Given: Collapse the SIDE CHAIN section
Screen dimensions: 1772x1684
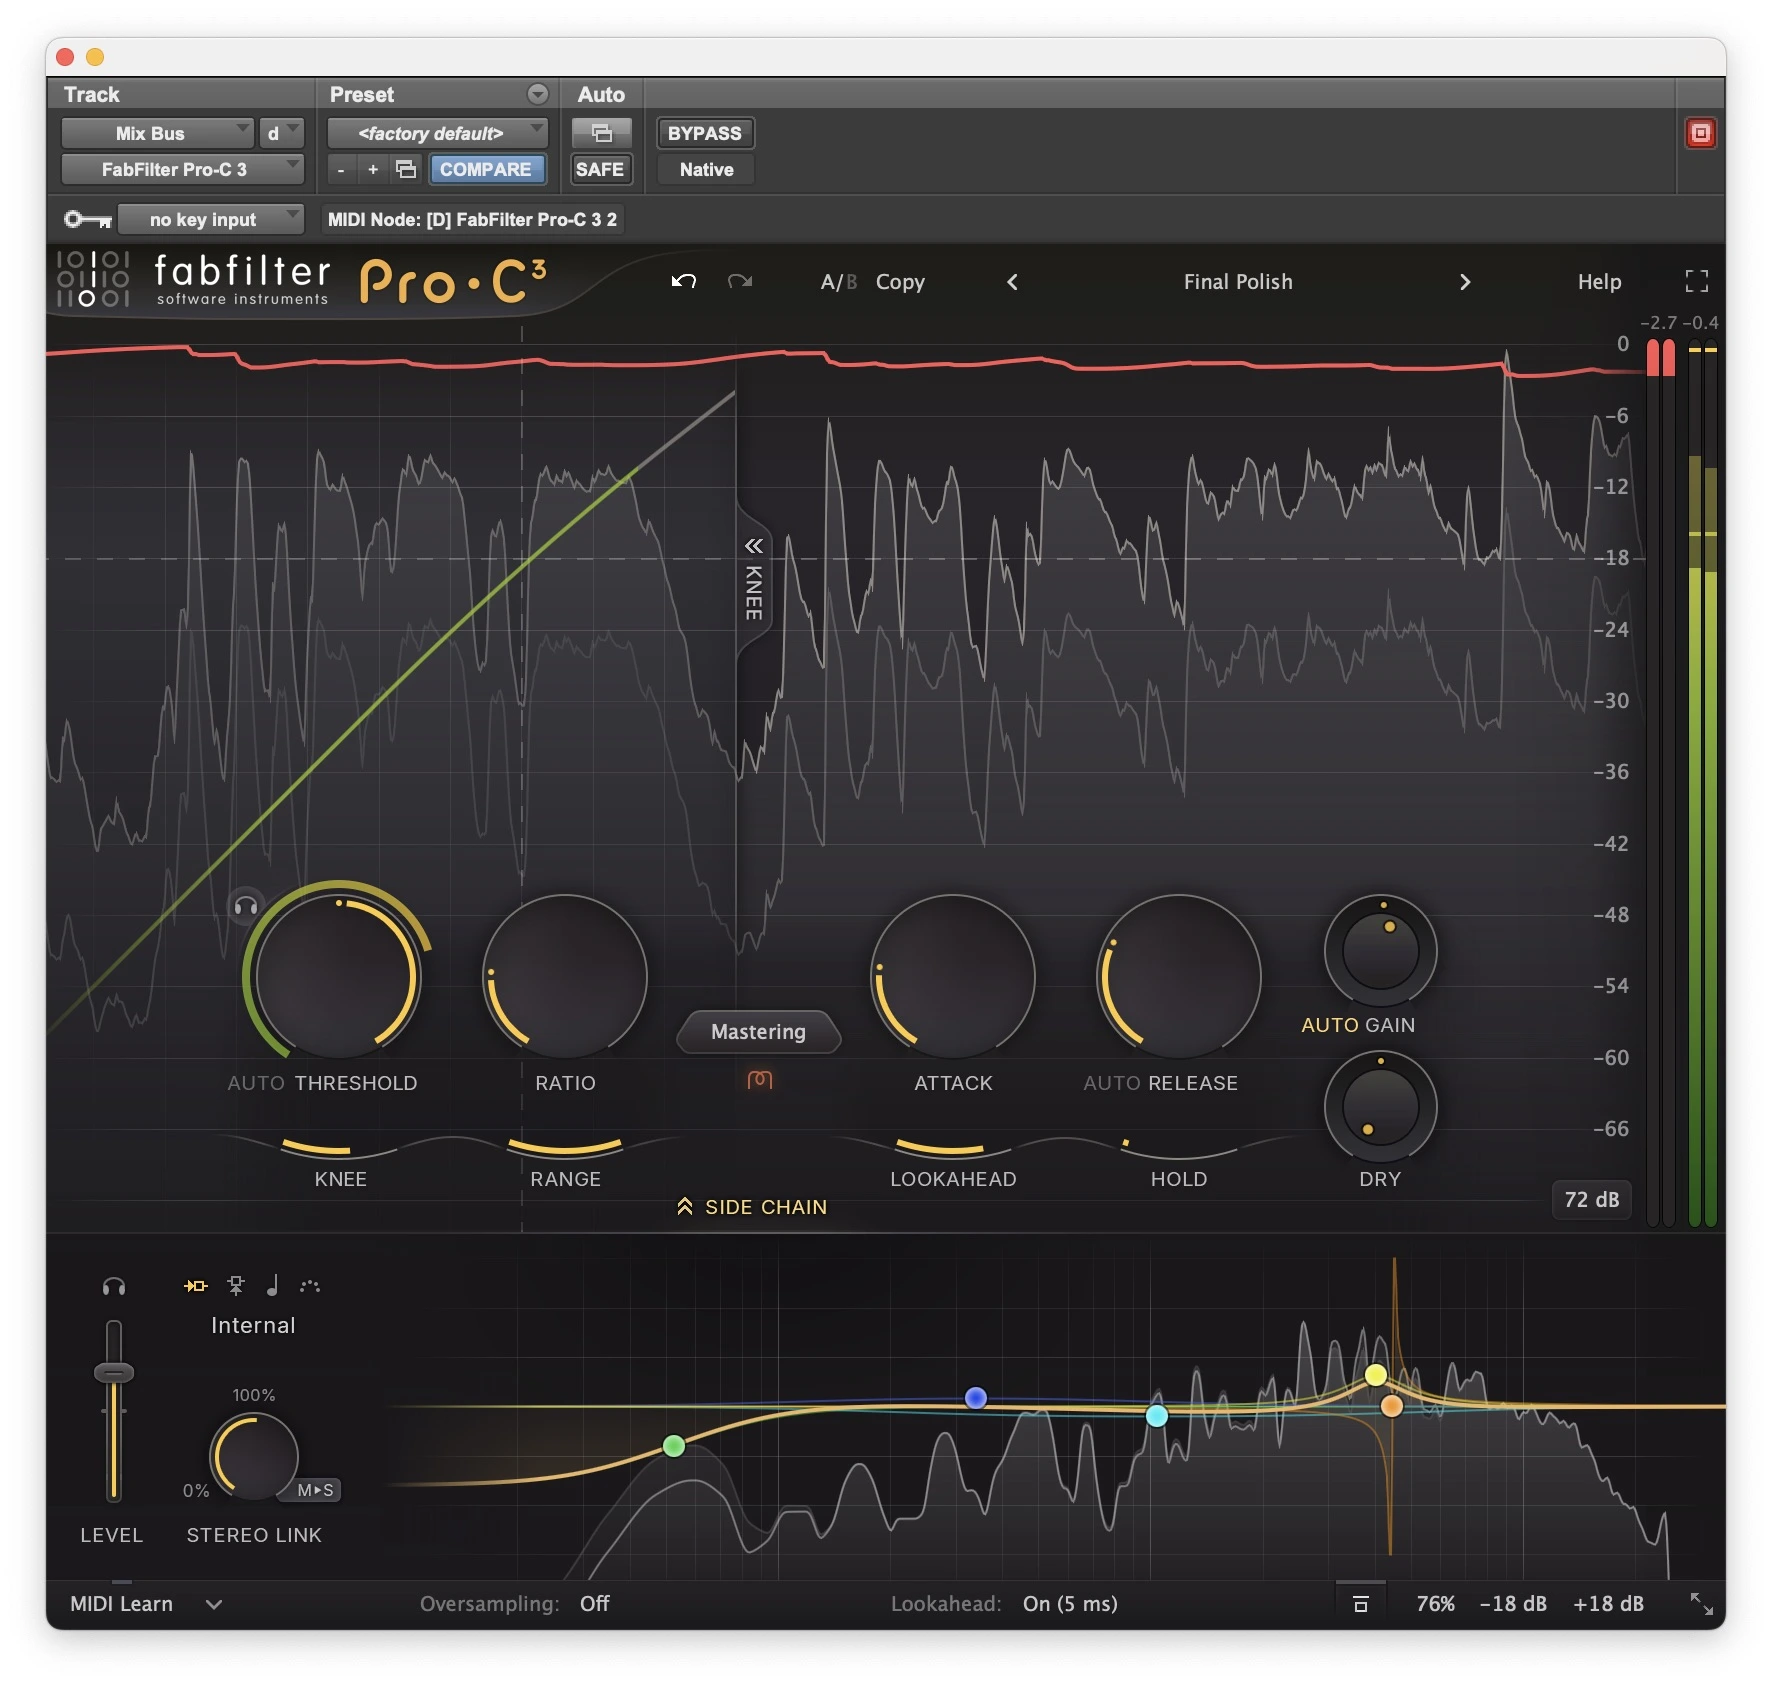Looking at the screenshot, I should pos(752,1207).
